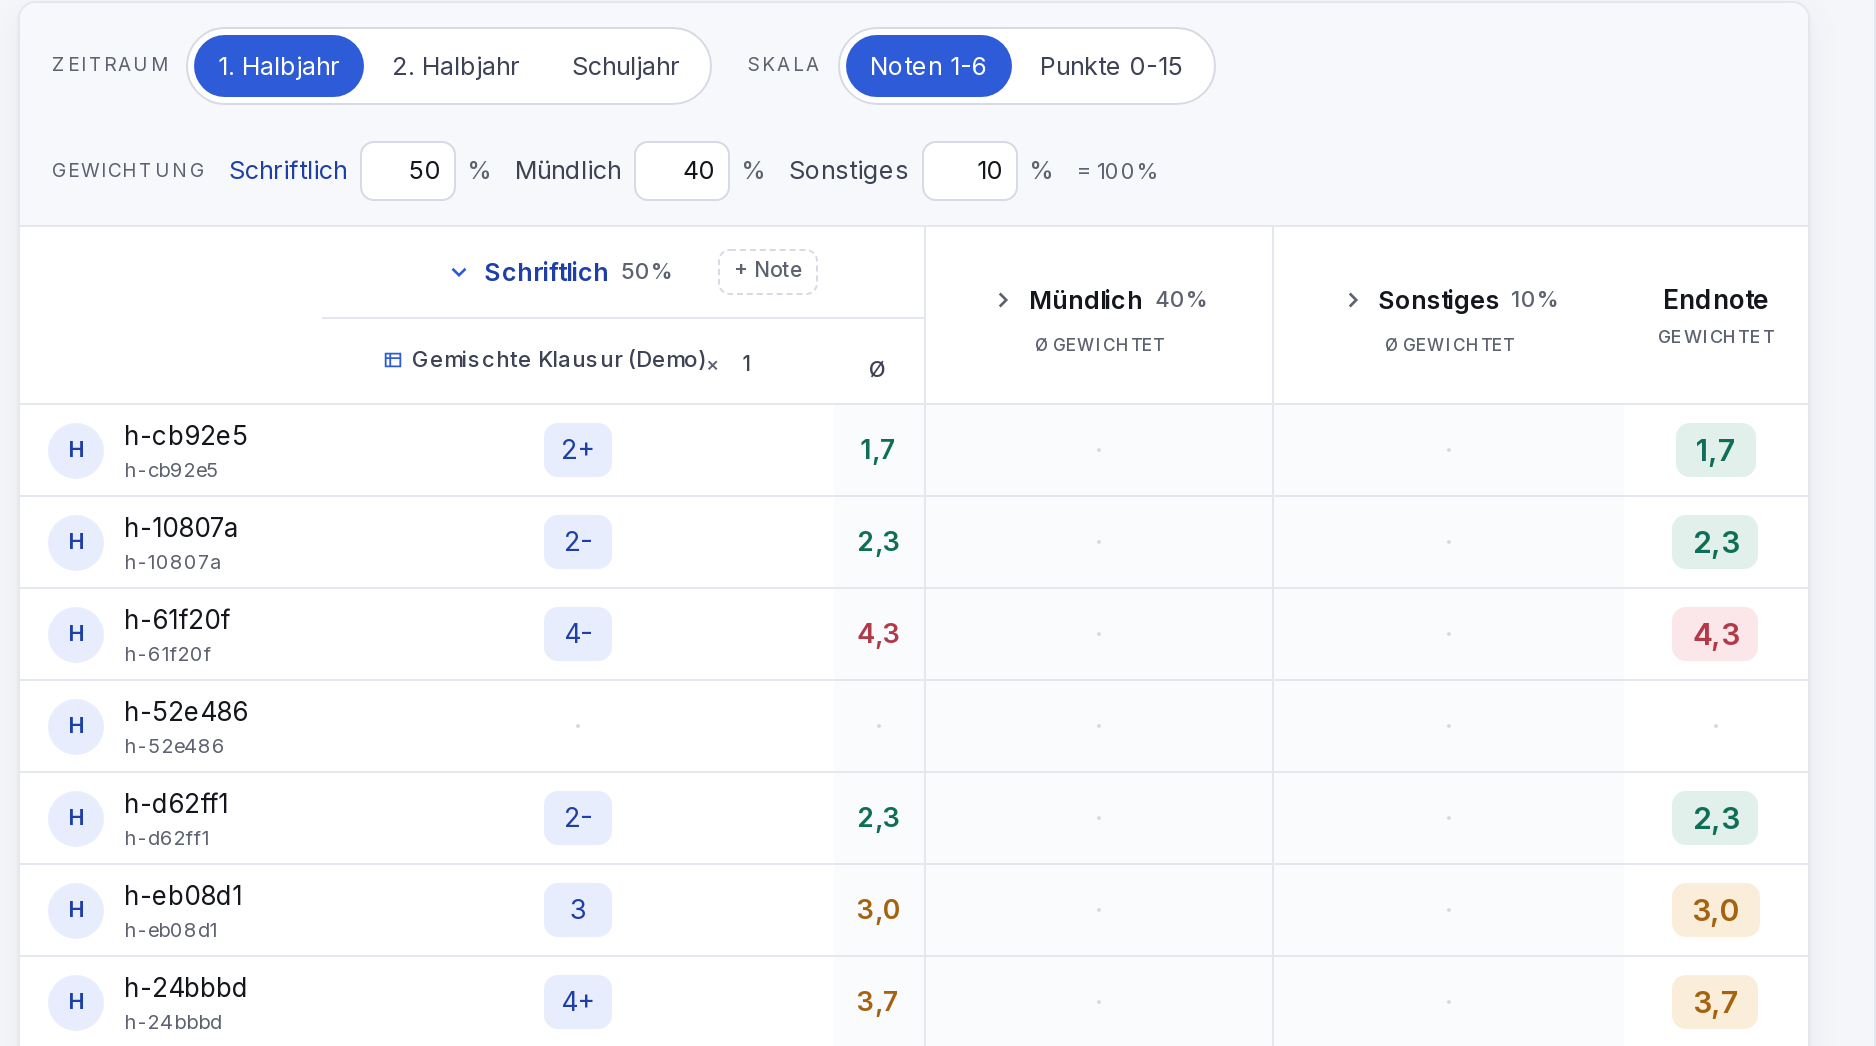
Task: Click the avatar of student h-eb08d1
Action: pos(76,910)
